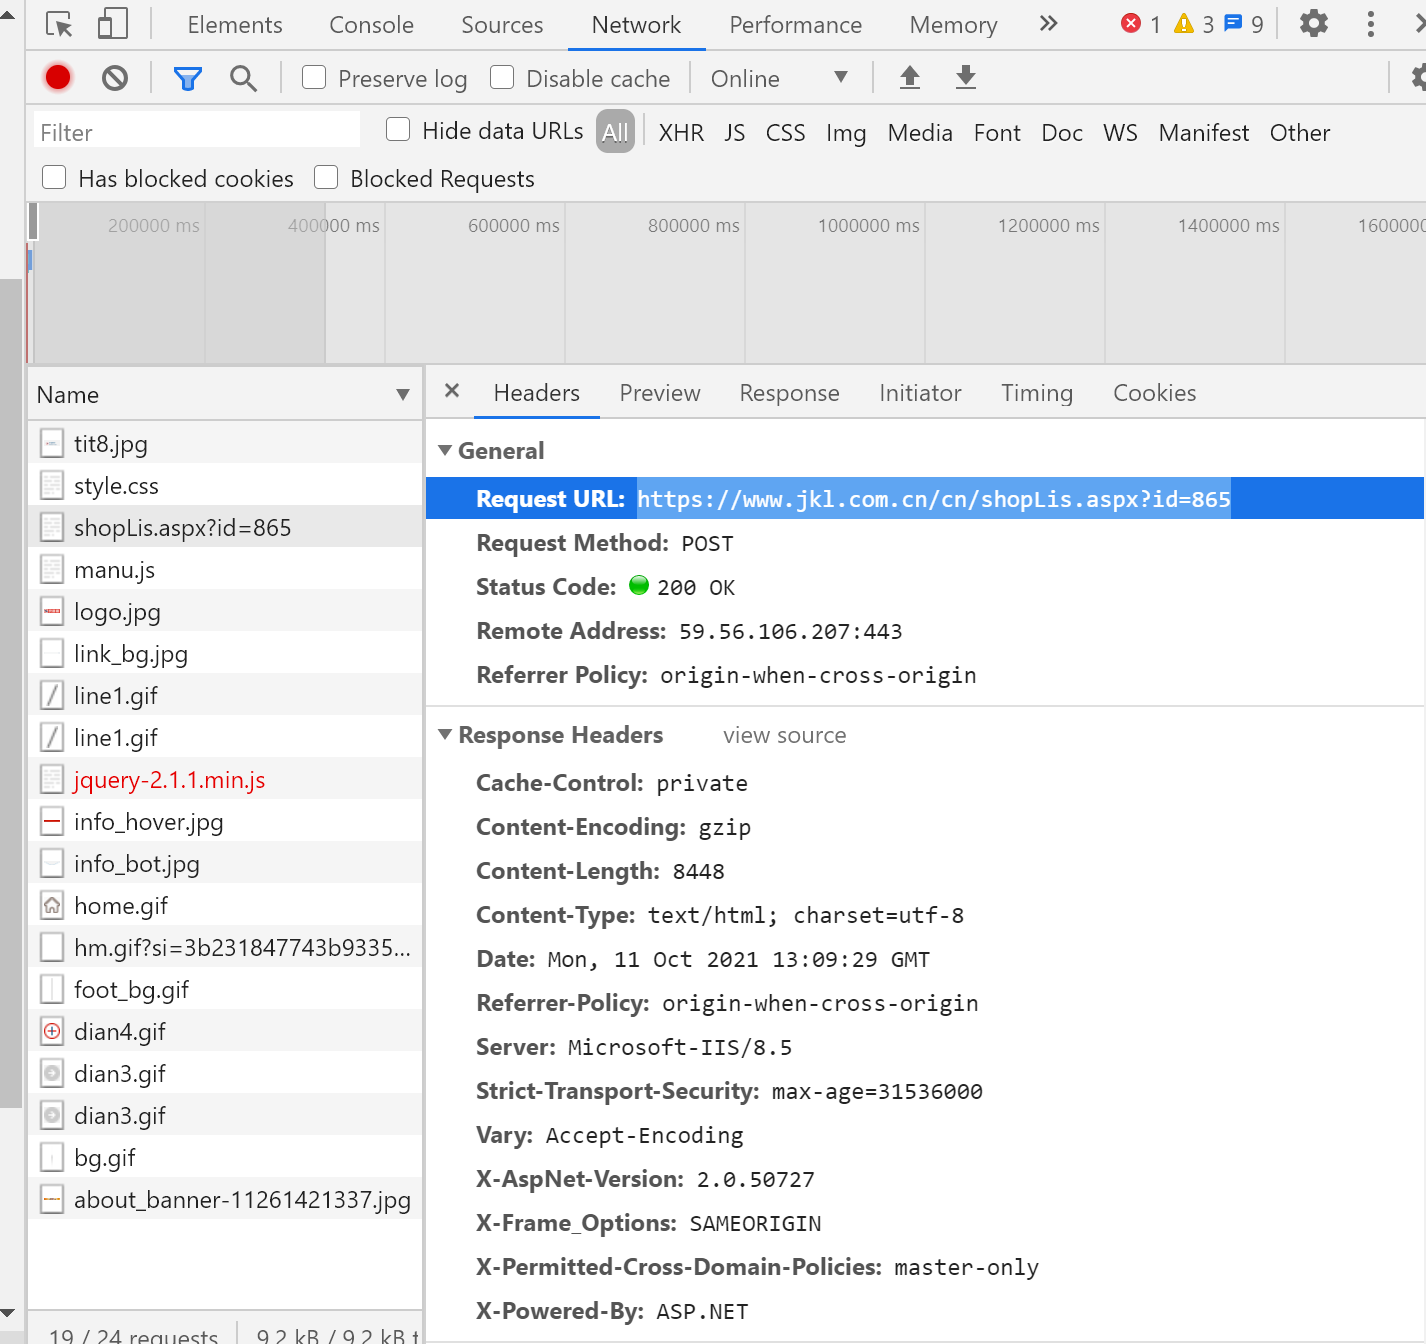Open the Performance tab

click(x=796, y=25)
